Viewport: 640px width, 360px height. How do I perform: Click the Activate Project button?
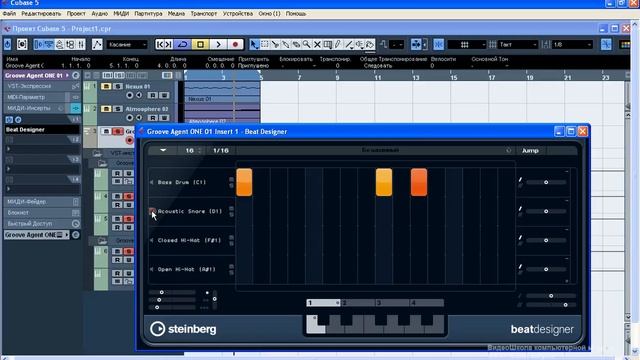[x=7, y=44]
